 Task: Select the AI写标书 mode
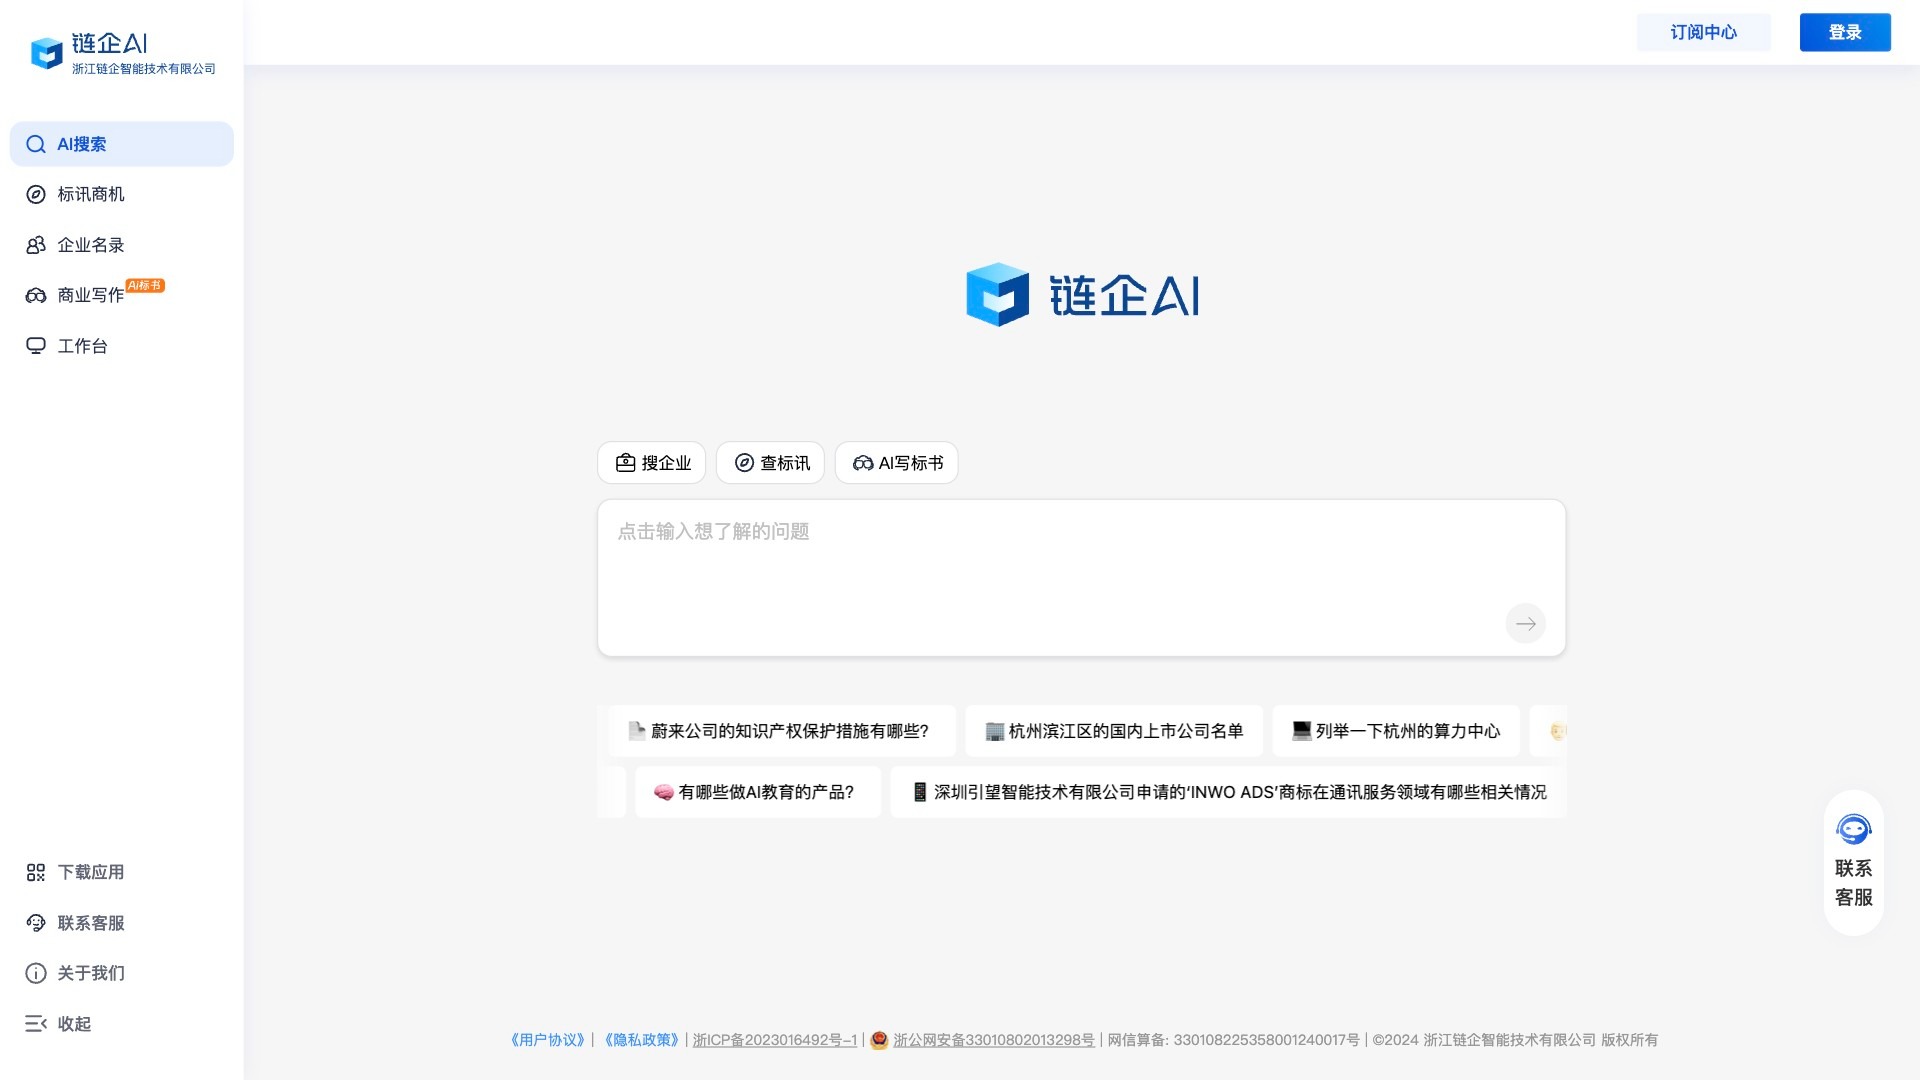[x=896, y=462]
